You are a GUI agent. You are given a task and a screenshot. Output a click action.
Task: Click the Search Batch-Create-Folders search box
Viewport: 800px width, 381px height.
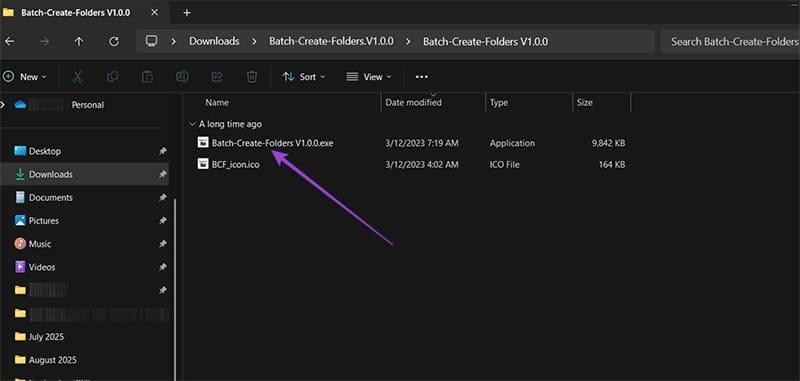[x=731, y=41]
